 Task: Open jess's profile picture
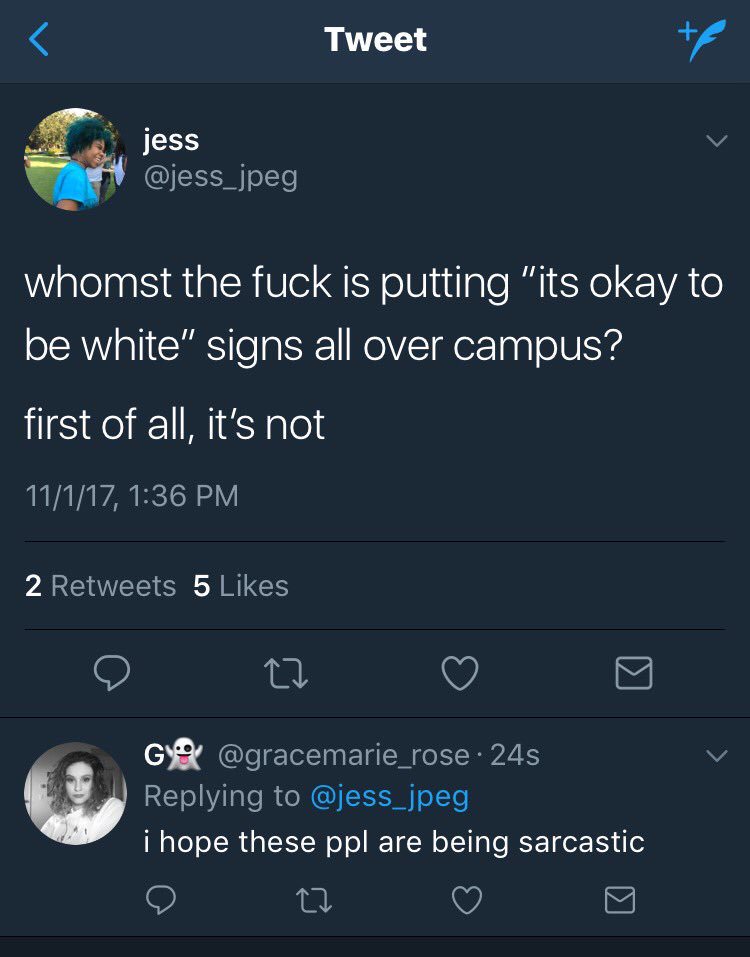click(x=75, y=159)
